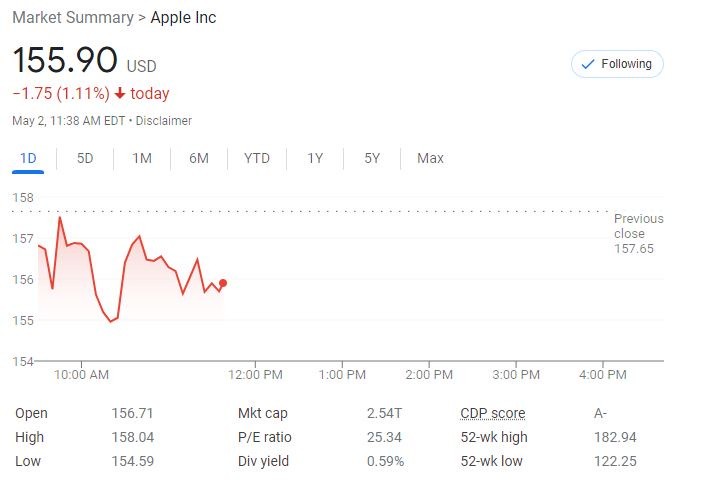Click the A- CDP score value
Image resolution: width=725 pixels, height=485 pixels.
click(x=601, y=413)
